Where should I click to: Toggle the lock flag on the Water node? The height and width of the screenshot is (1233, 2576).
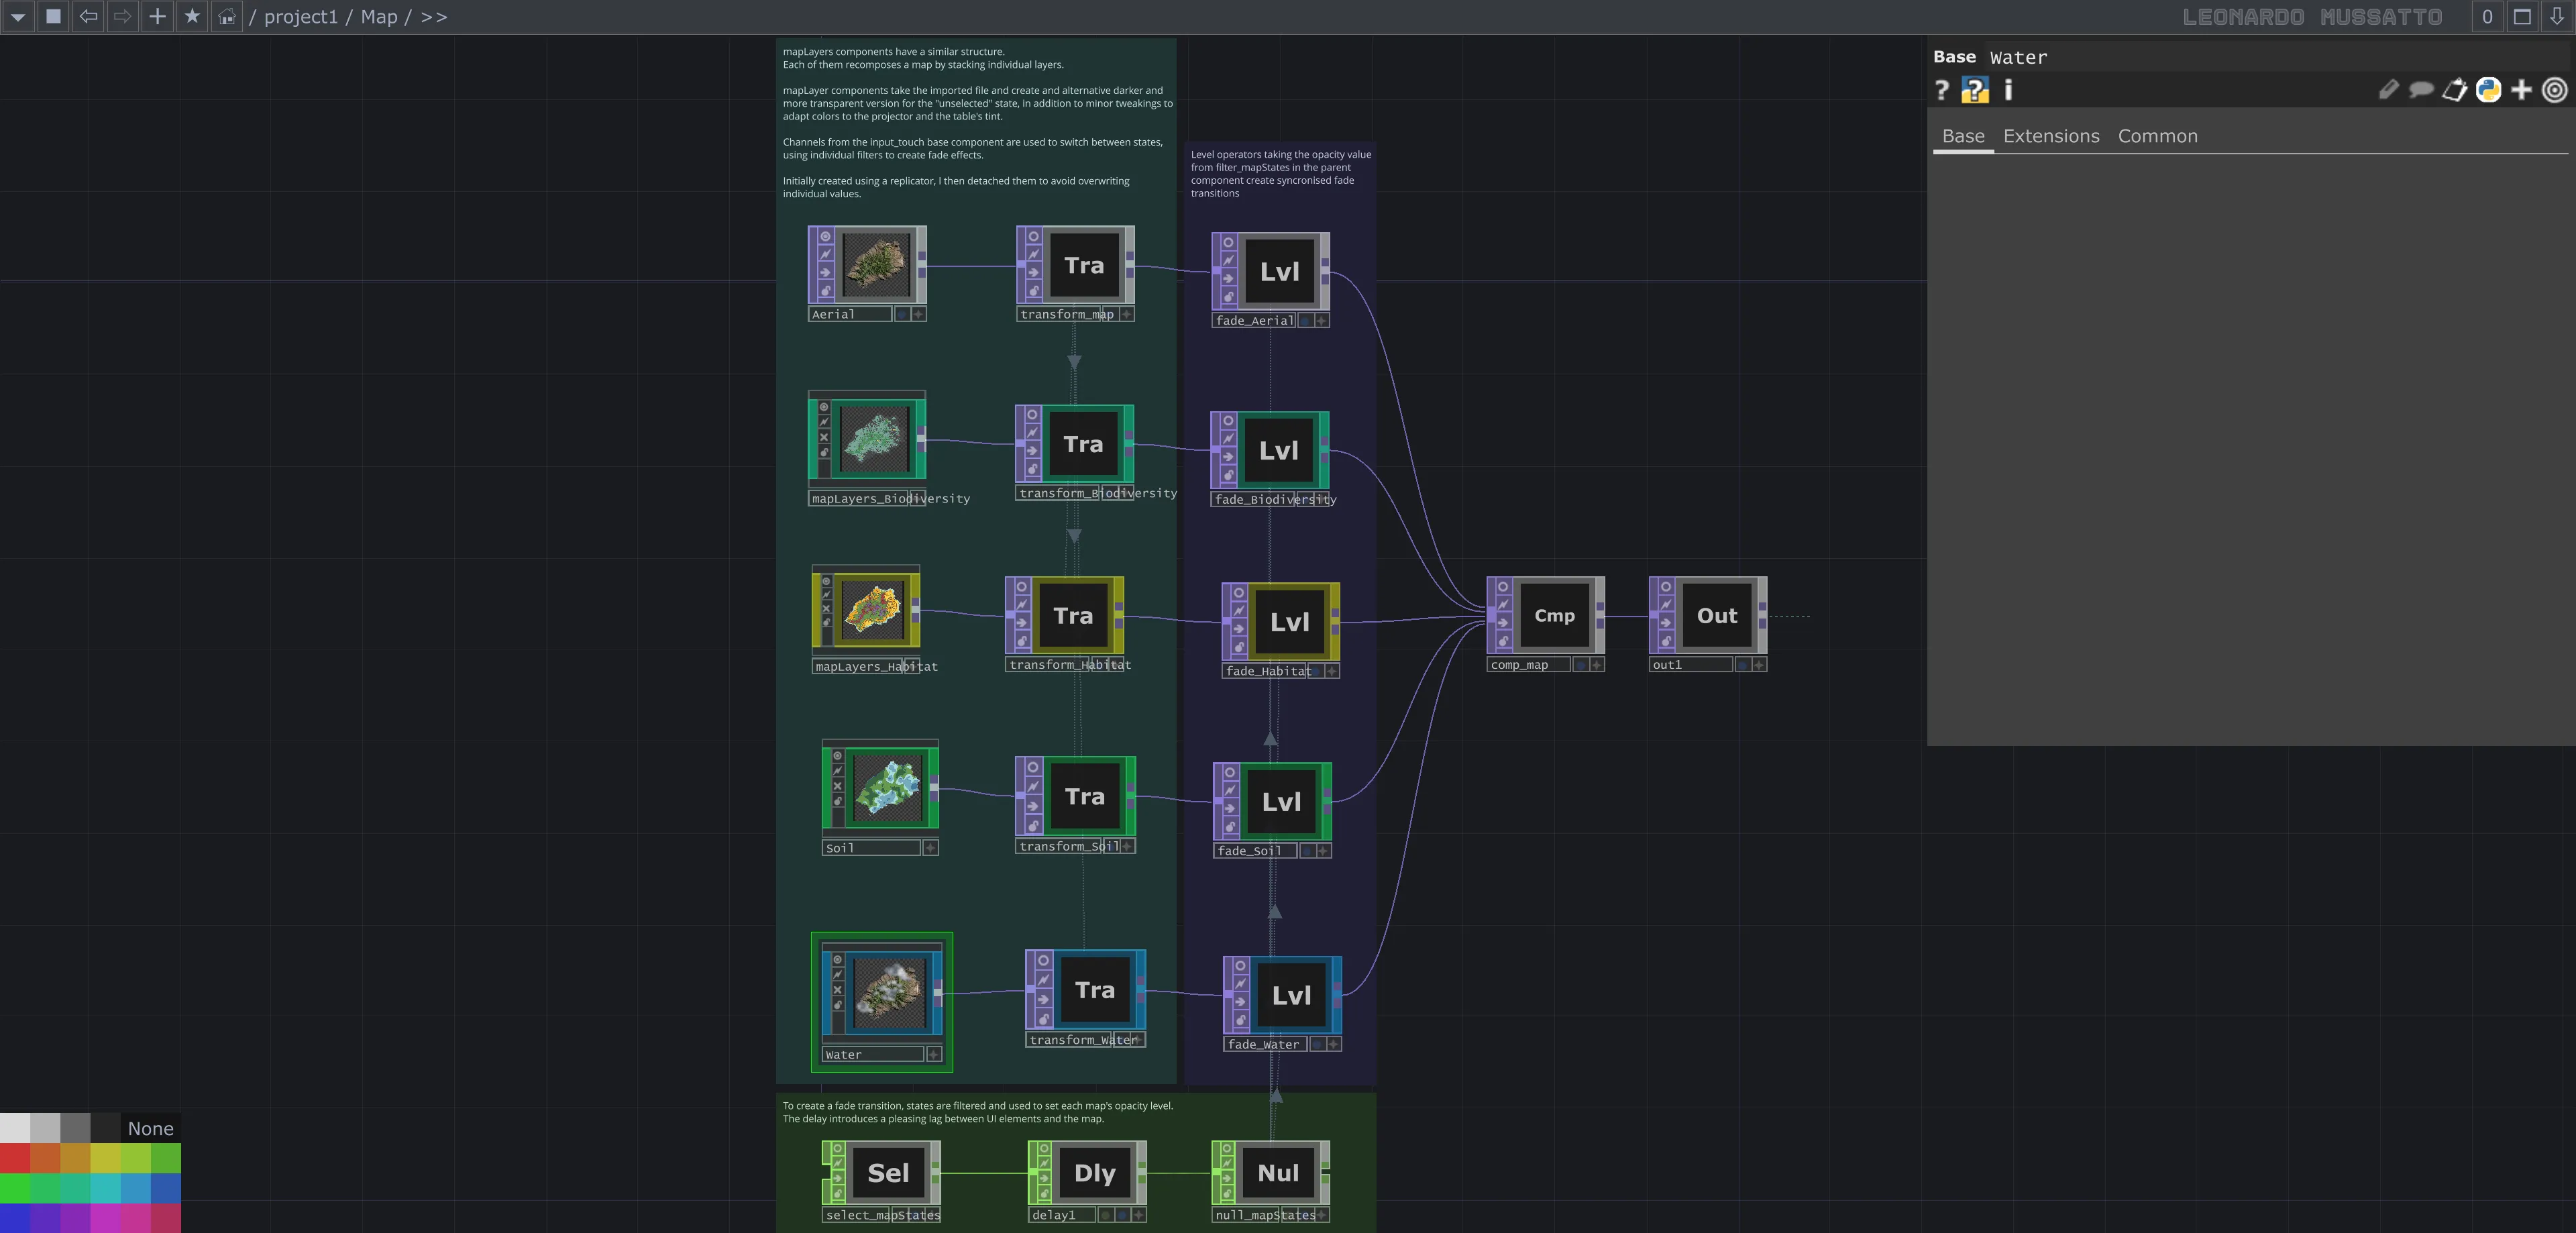838,1005
